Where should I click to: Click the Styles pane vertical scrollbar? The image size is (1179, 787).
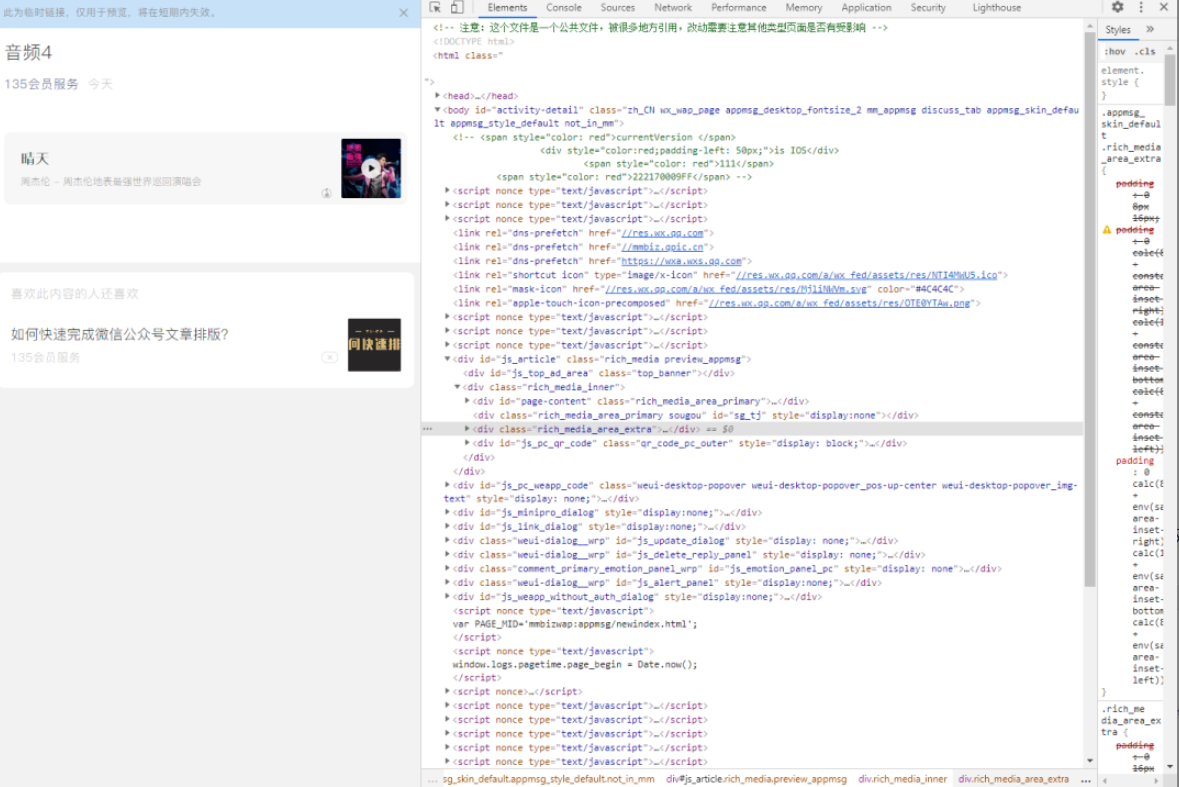(1170, 79)
